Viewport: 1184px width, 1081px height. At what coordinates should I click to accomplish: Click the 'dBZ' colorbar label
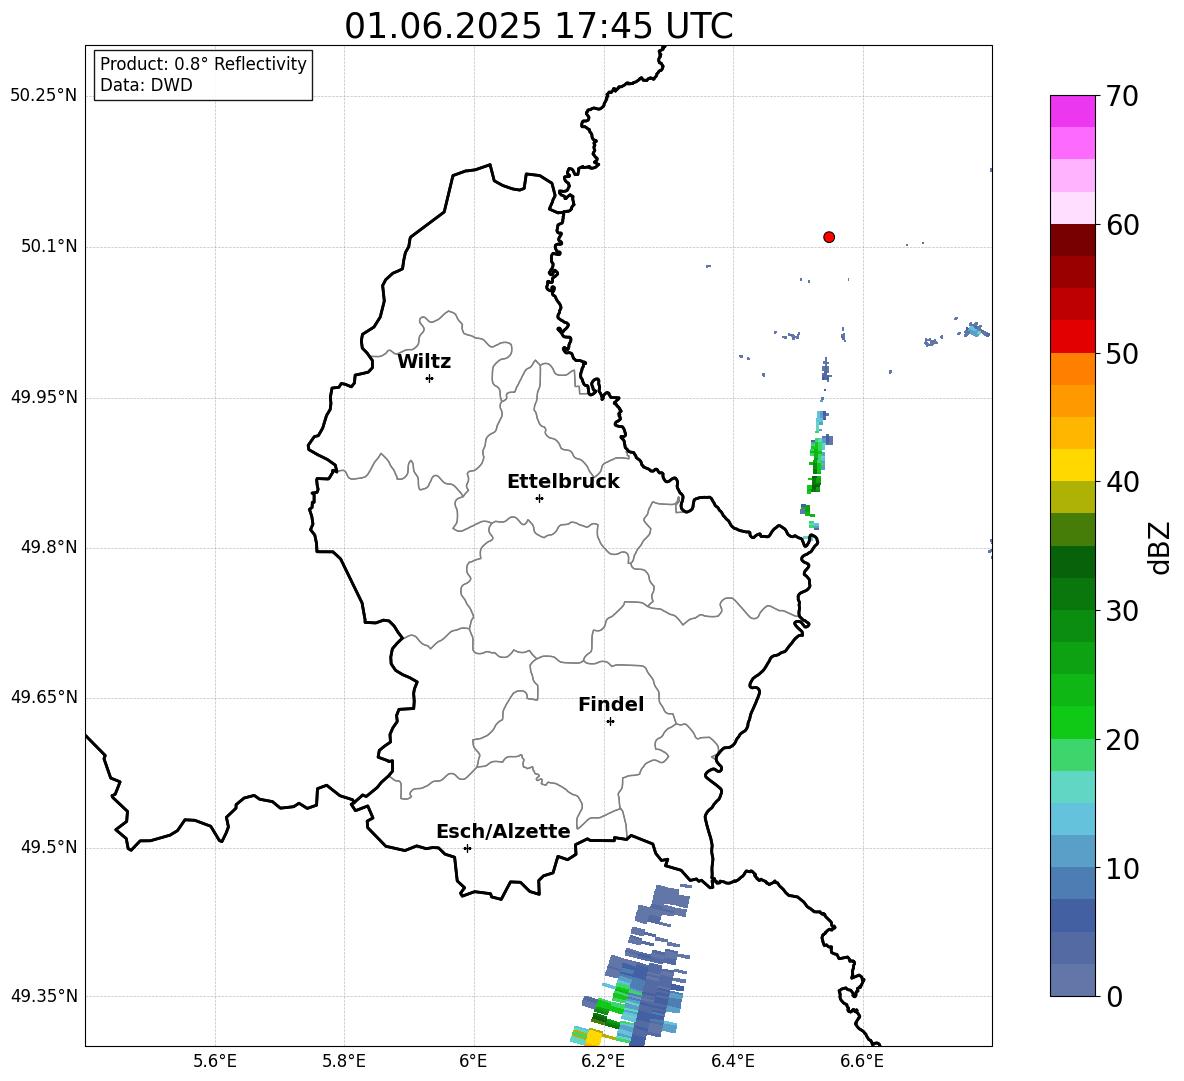coord(1159,547)
